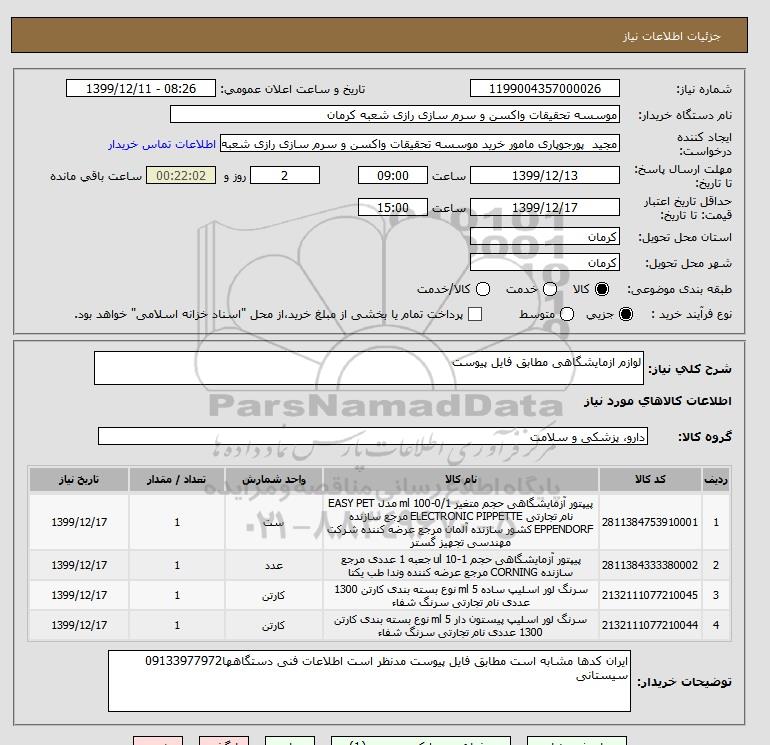770x745 pixels.
Task: Click the bottom button labeled with (1)
Action: pyautogui.click(x=421, y=741)
